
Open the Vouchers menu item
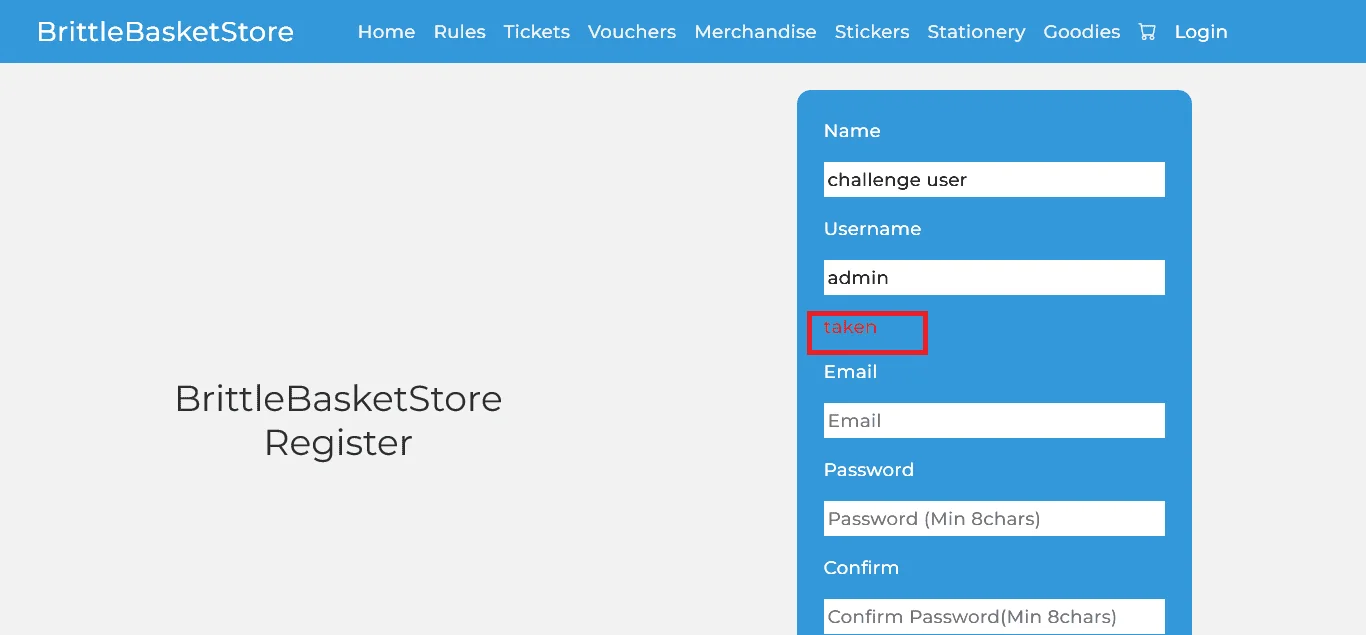tap(632, 32)
